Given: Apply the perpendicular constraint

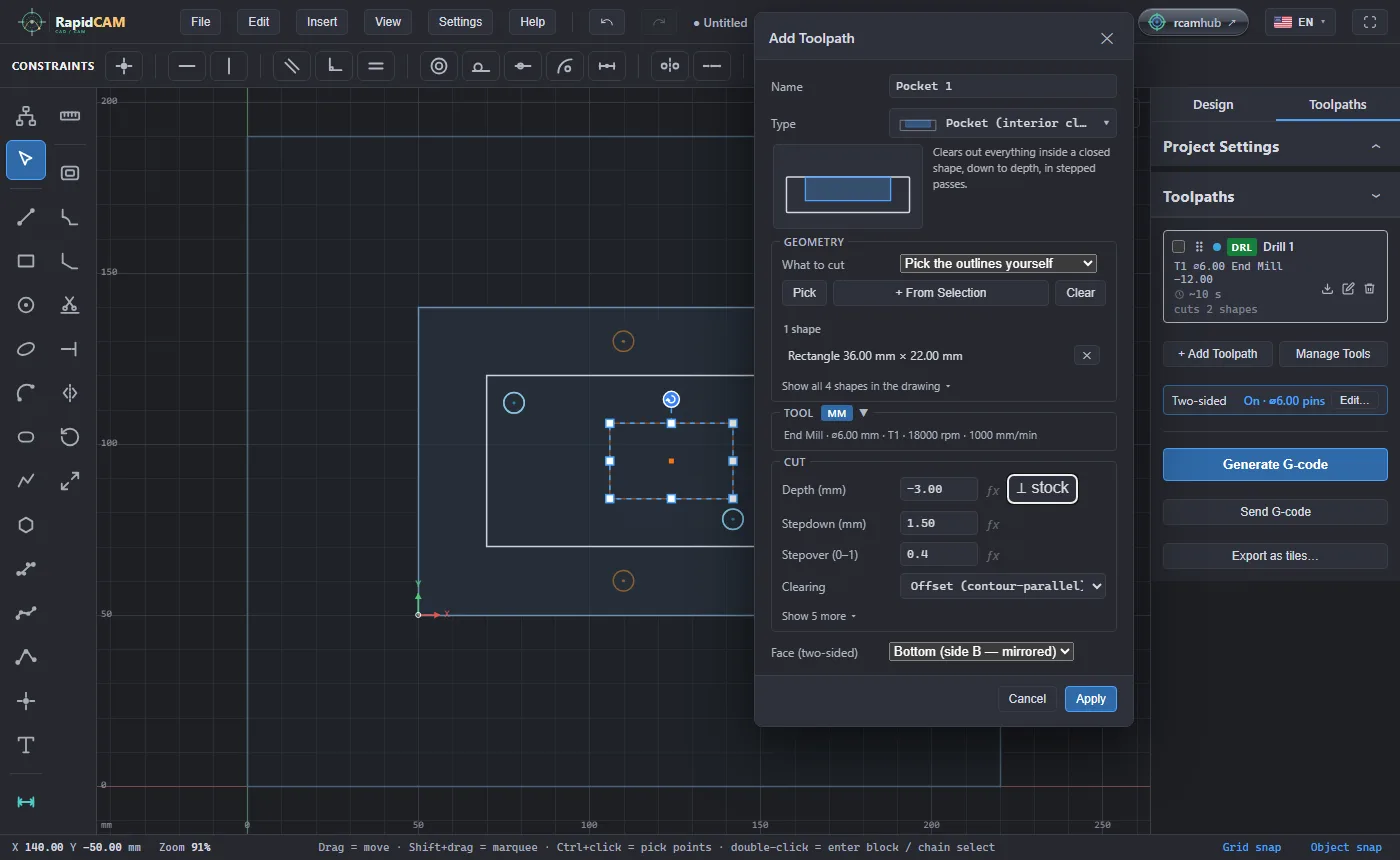Looking at the screenshot, I should (334, 66).
